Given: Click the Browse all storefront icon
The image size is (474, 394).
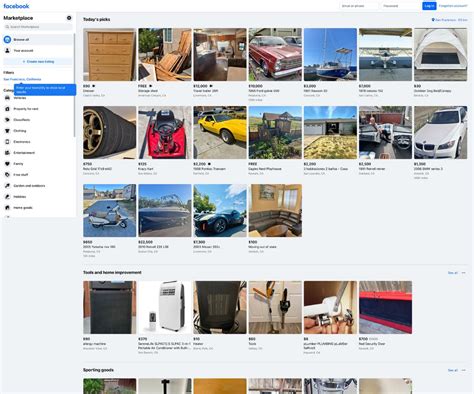Looking at the screenshot, I should click(x=7, y=39).
